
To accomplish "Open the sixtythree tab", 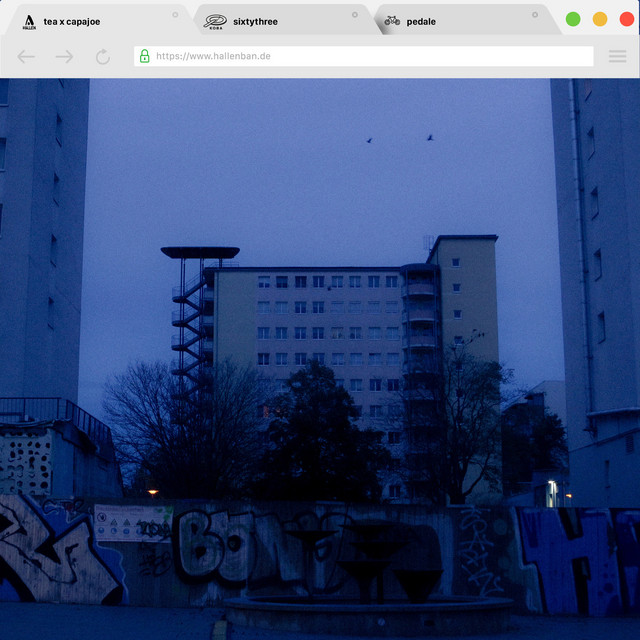I will (286, 21).
